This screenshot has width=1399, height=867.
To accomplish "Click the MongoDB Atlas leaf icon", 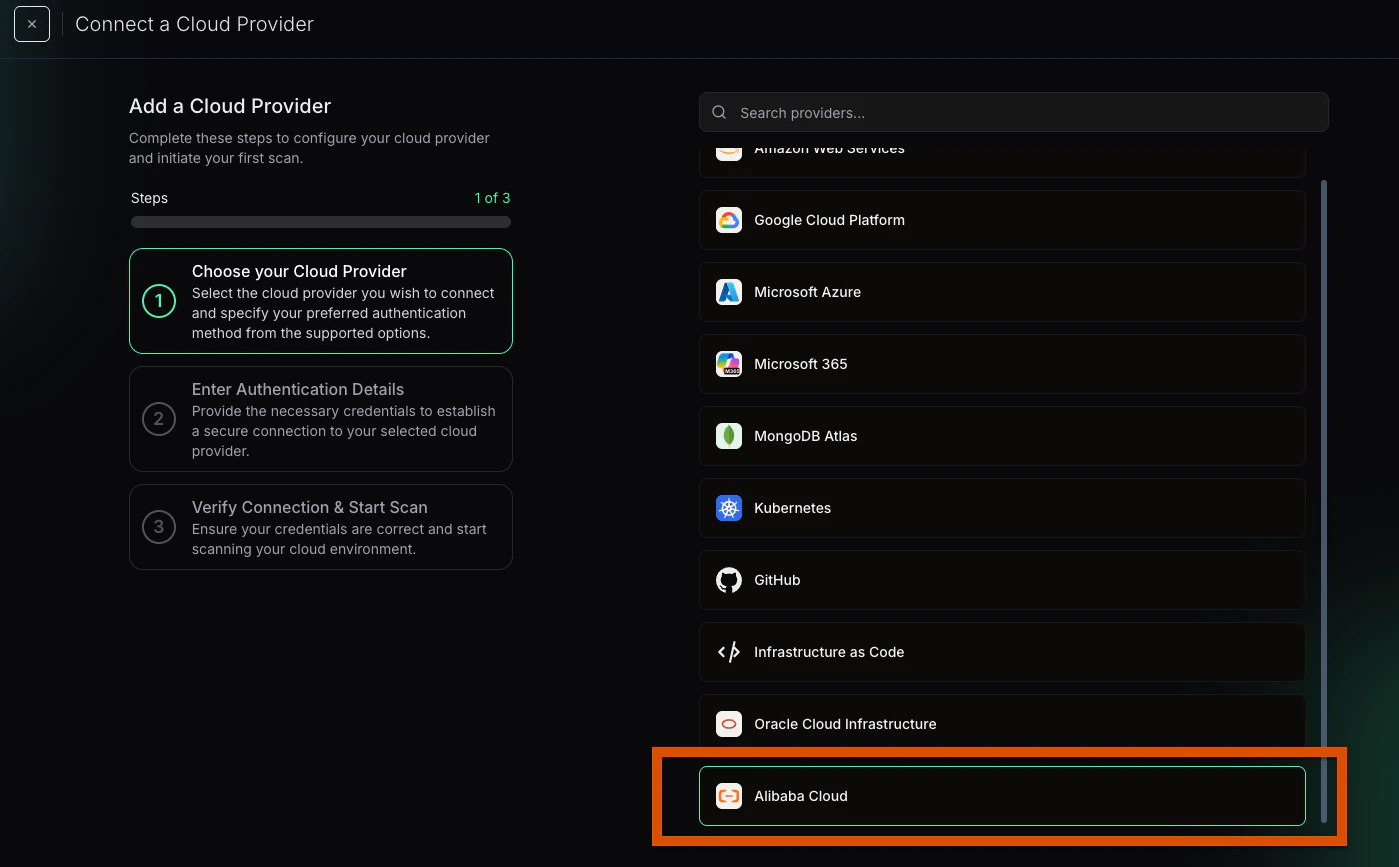I will coord(728,436).
